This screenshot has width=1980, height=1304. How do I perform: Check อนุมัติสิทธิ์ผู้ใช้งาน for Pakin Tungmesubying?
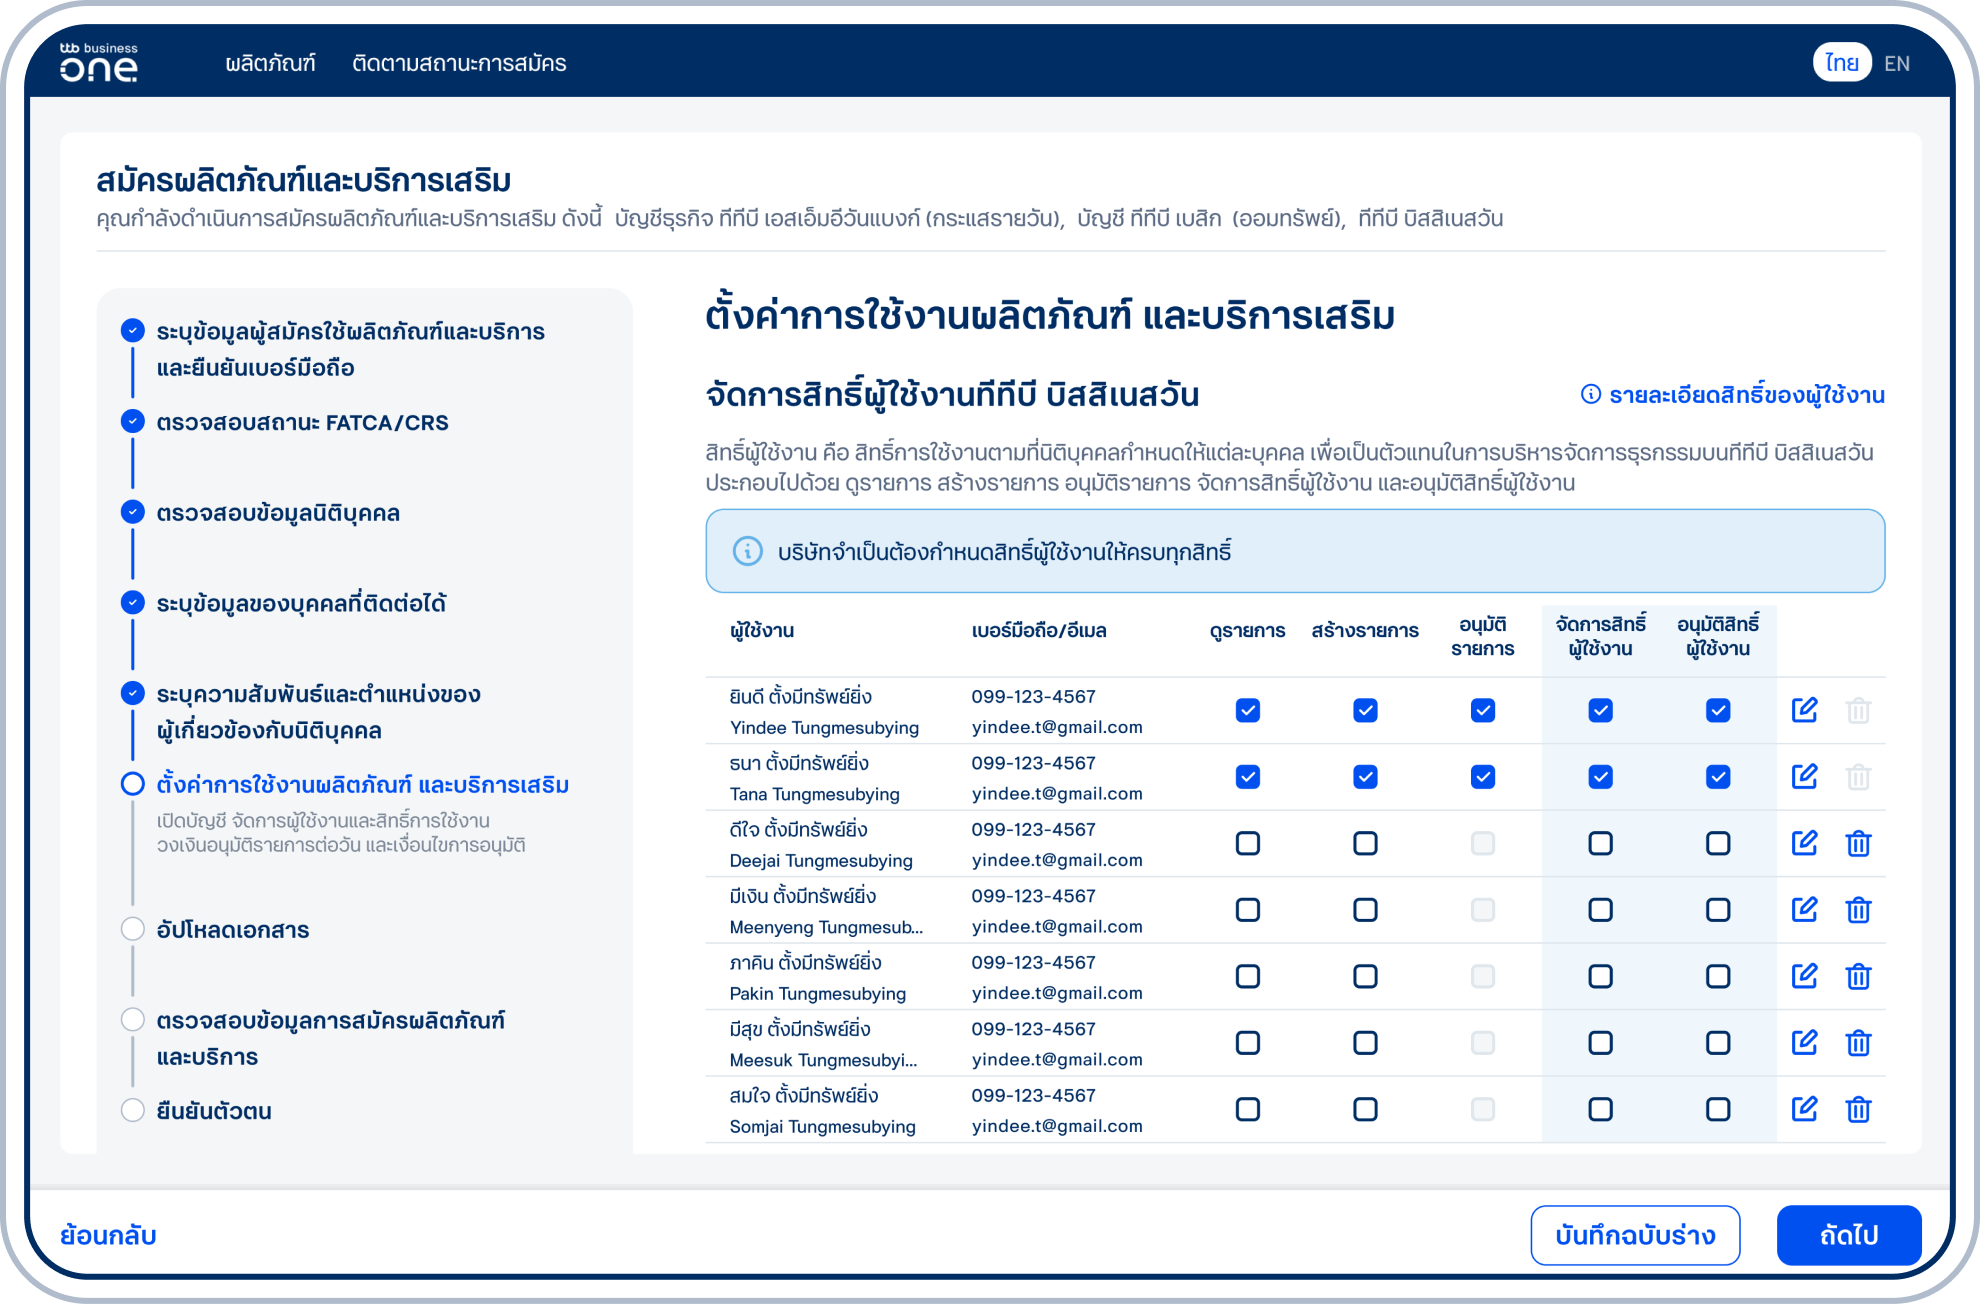(1718, 976)
